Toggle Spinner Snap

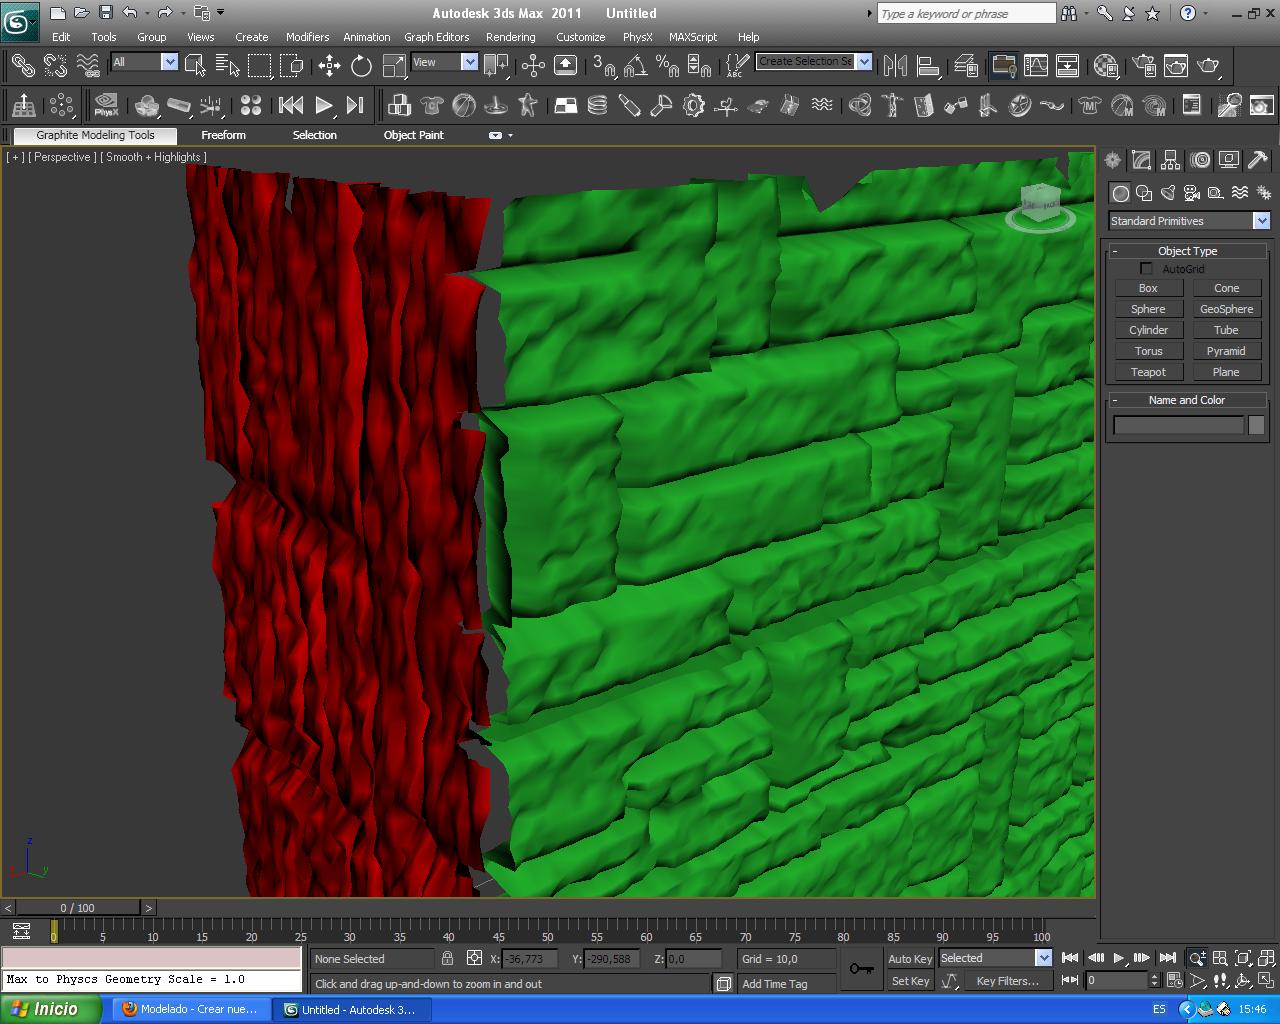(x=699, y=66)
